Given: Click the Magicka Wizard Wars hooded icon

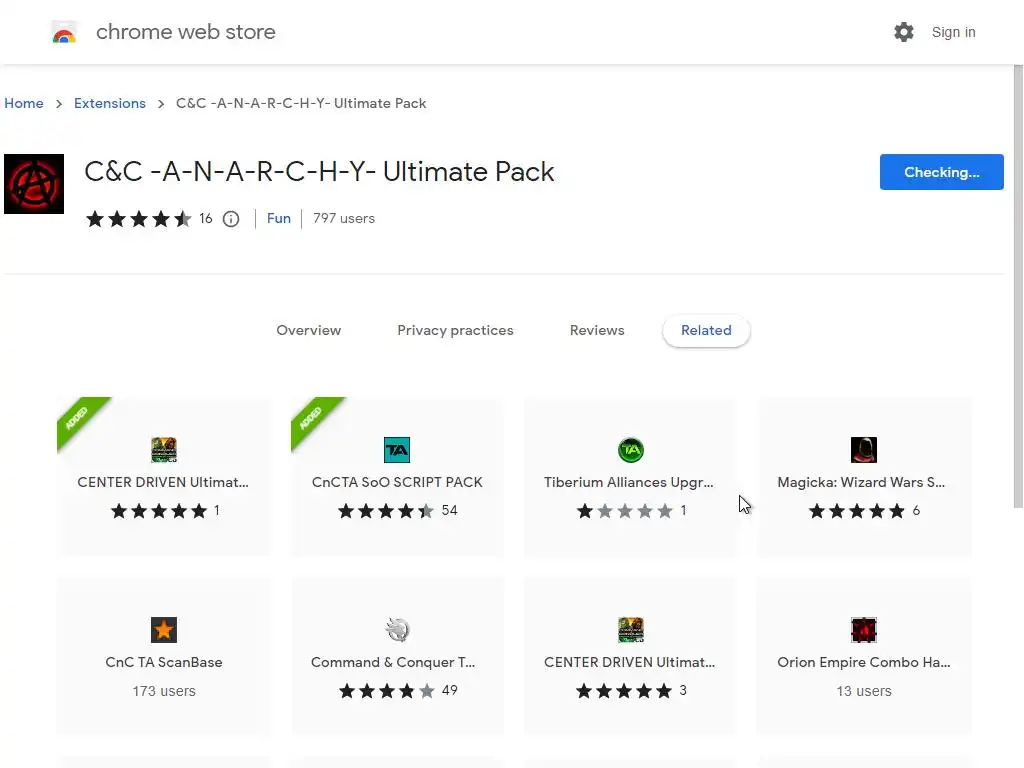Looking at the screenshot, I should click(x=863, y=450).
